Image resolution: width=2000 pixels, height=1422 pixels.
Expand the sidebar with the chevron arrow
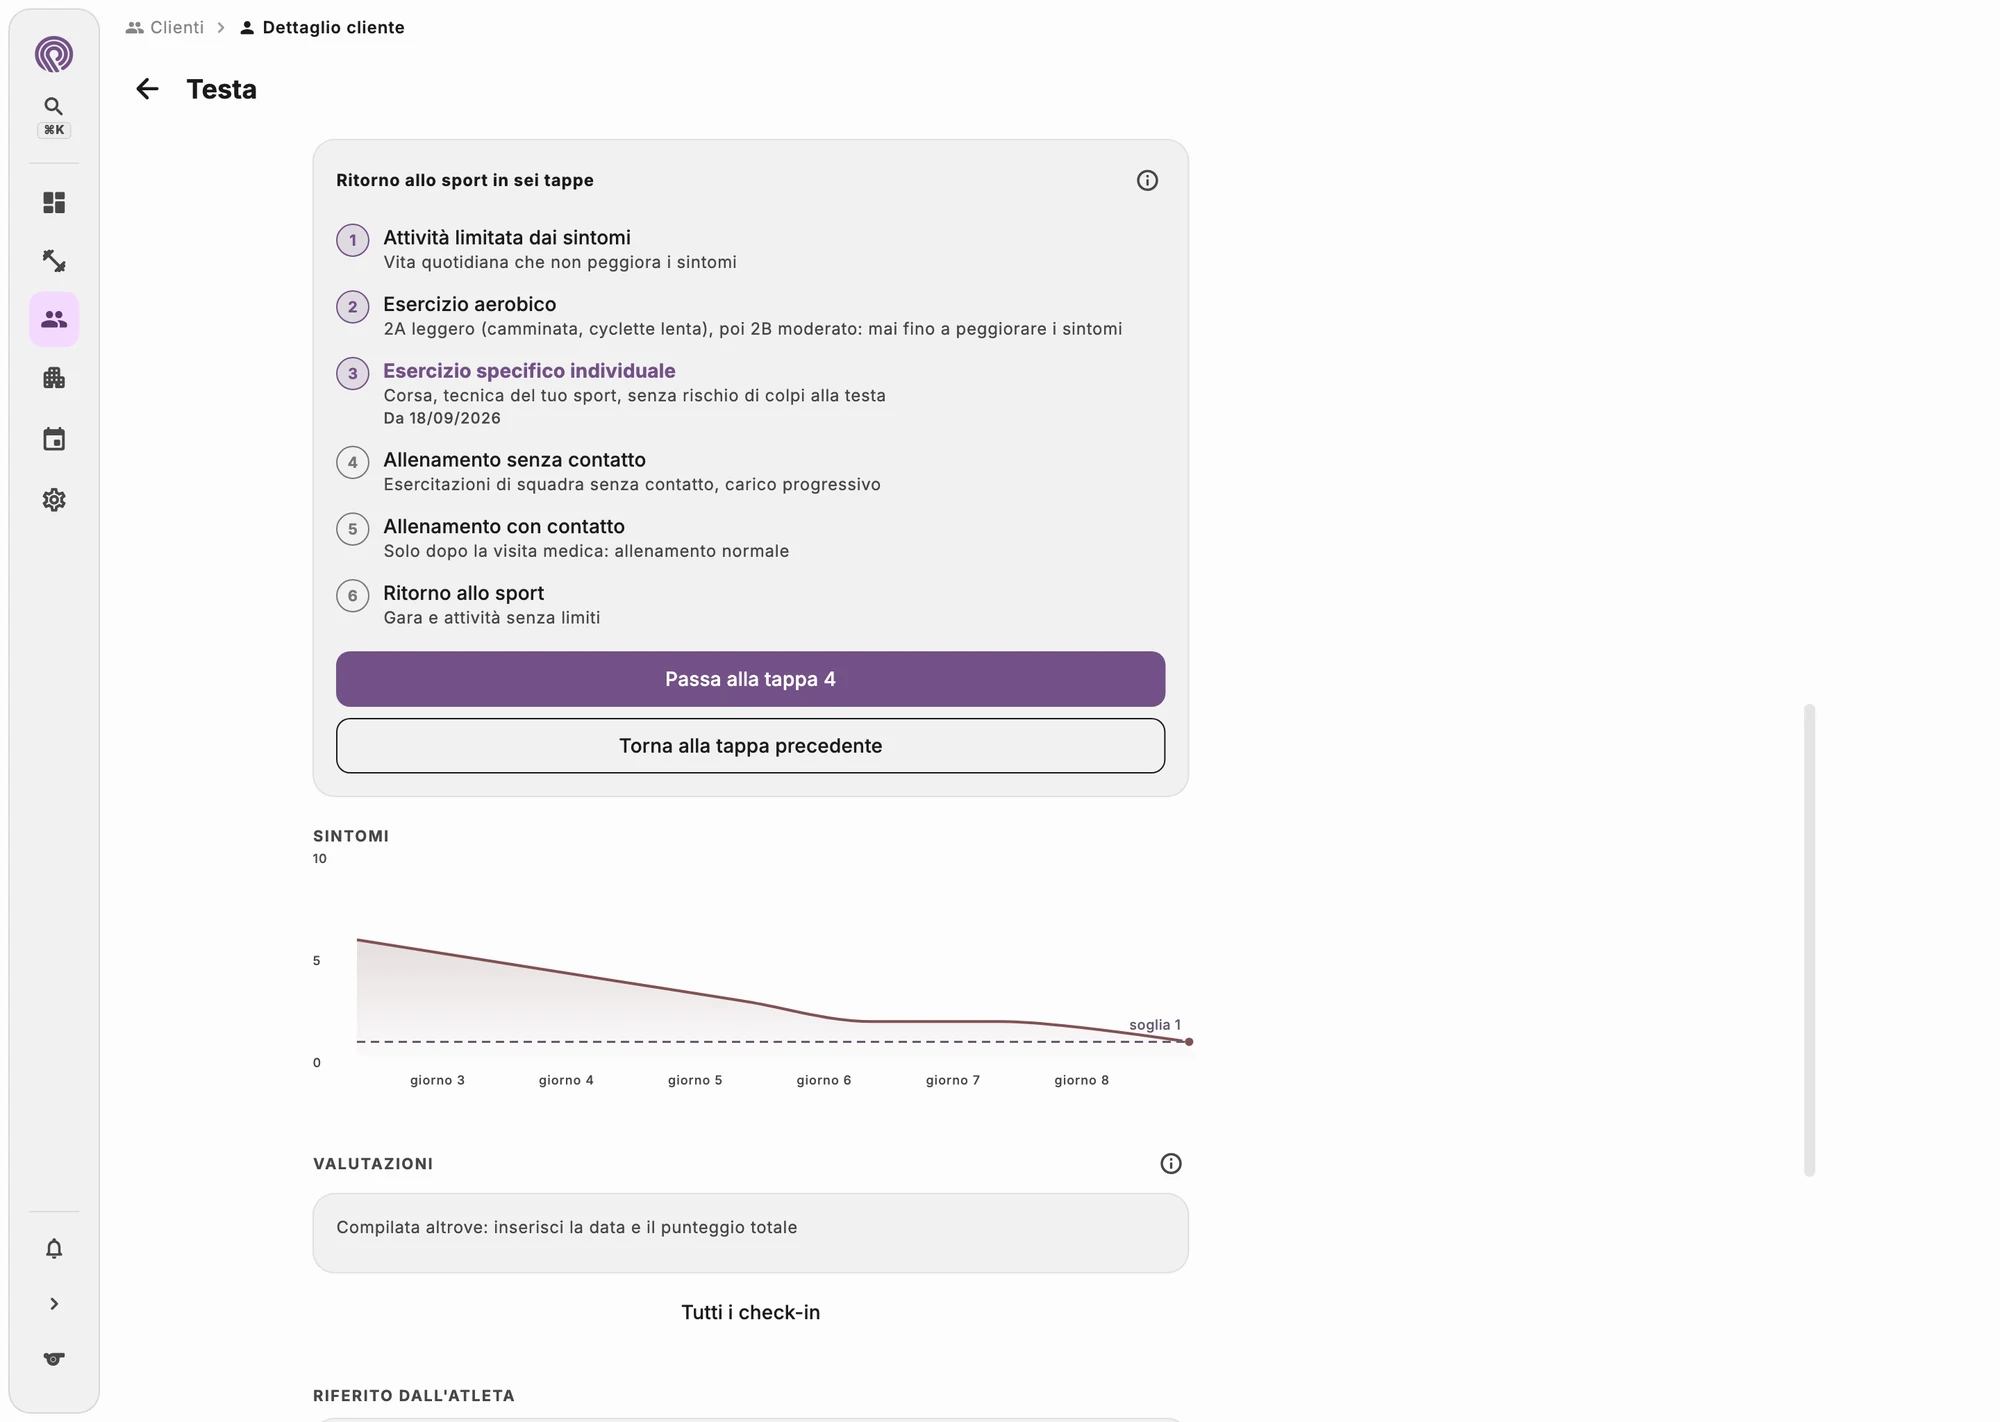click(54, 1304)
